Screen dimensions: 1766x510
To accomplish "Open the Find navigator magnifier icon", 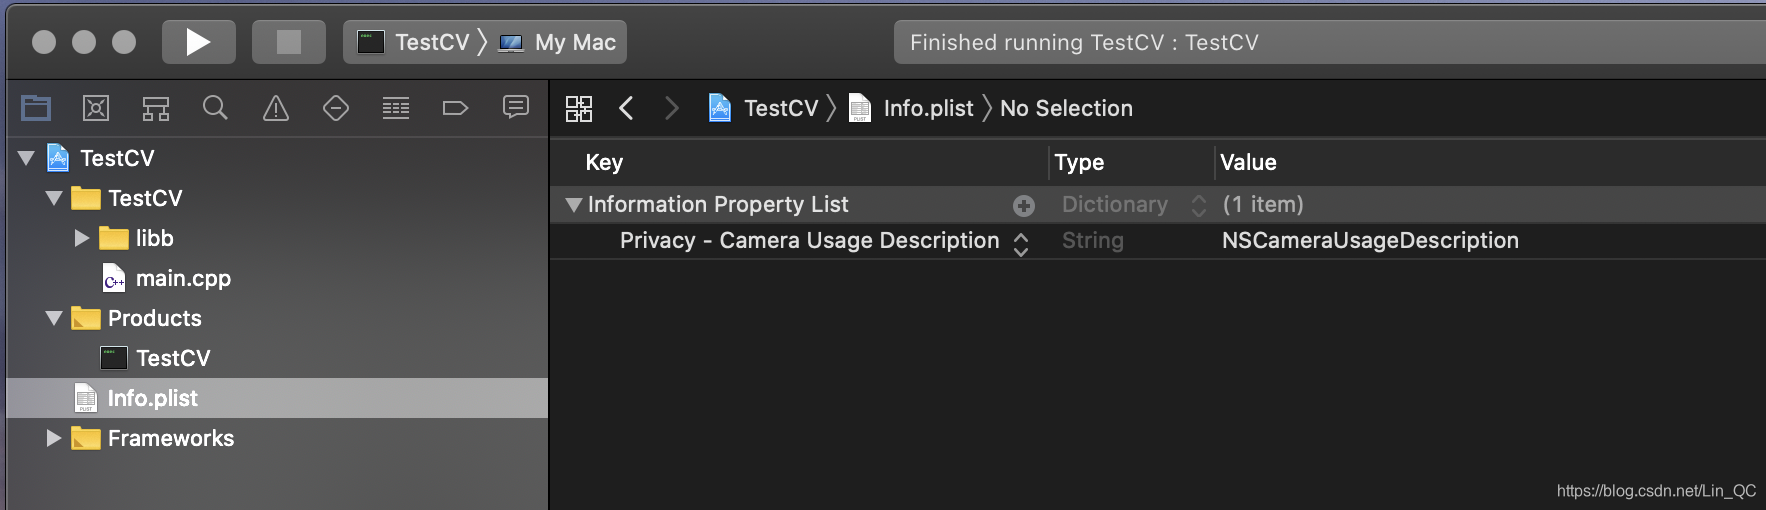I will [x=215, y=108].
